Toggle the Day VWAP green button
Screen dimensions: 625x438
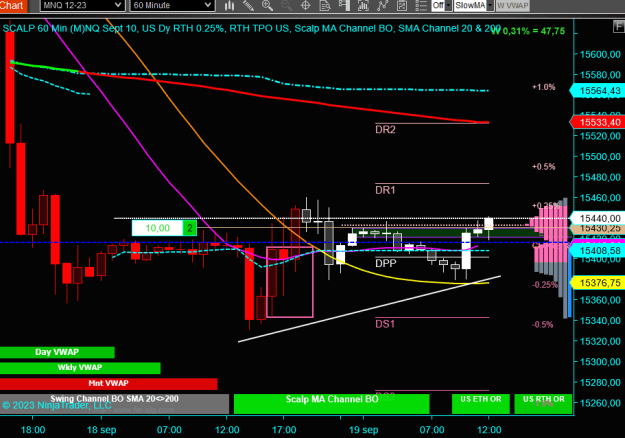coord(57,352)
